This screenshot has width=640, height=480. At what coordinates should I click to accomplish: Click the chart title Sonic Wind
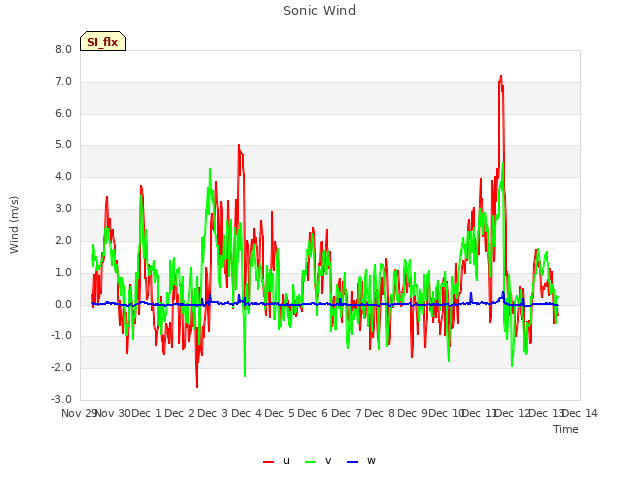319,11
